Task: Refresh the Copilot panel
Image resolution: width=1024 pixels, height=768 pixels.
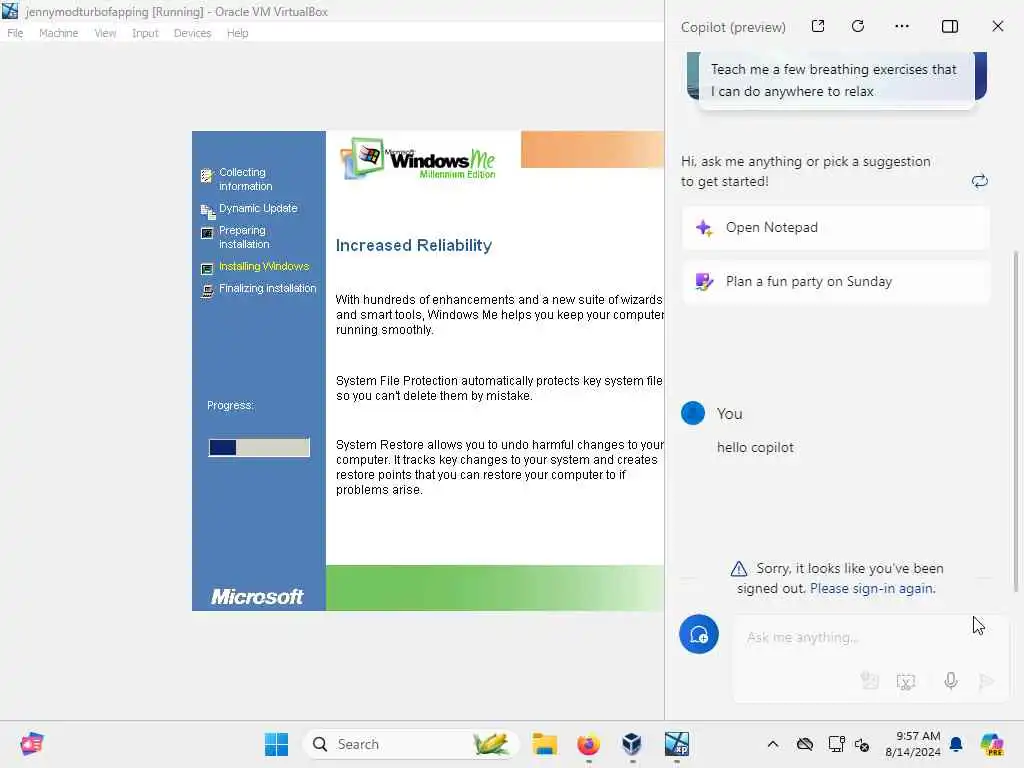Action: (858, 26)
